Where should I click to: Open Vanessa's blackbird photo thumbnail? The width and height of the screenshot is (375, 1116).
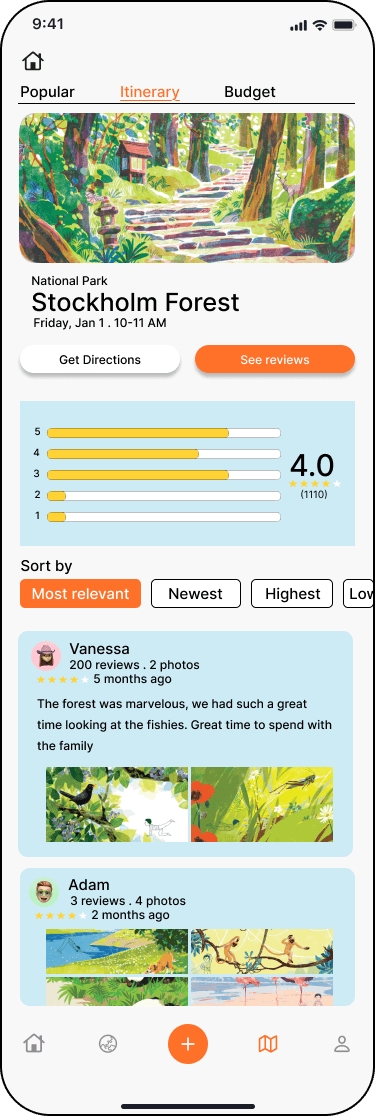(117, 804)
